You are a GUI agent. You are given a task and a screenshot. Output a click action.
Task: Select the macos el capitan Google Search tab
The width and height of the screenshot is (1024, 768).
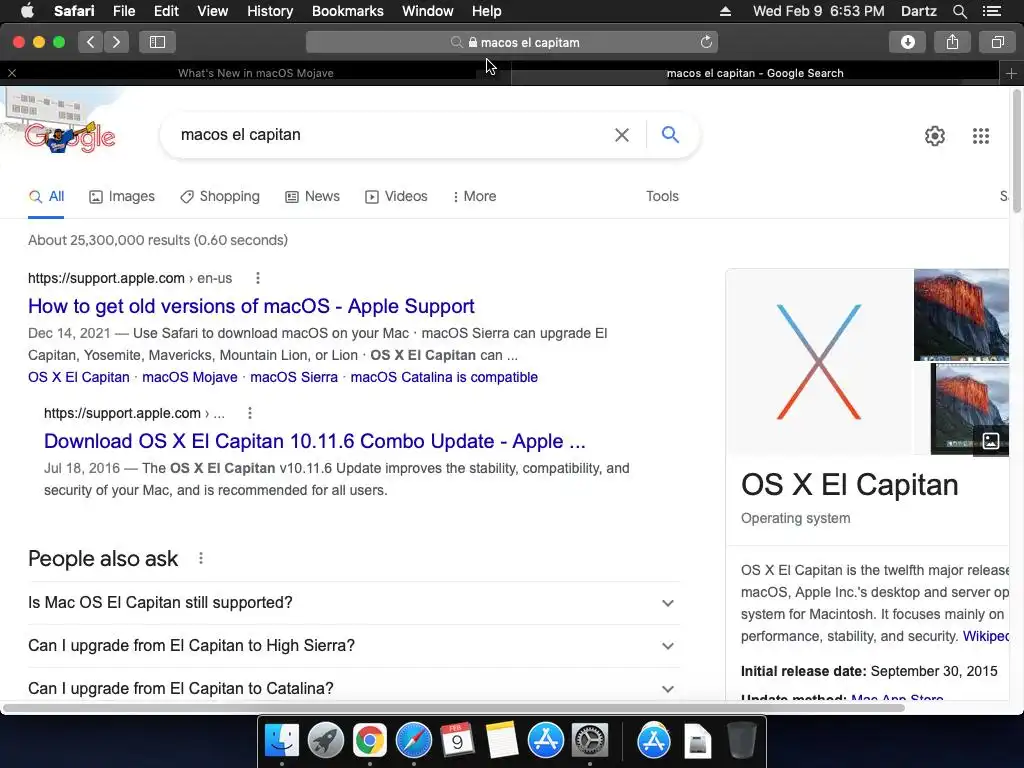(x=755, y=73)
